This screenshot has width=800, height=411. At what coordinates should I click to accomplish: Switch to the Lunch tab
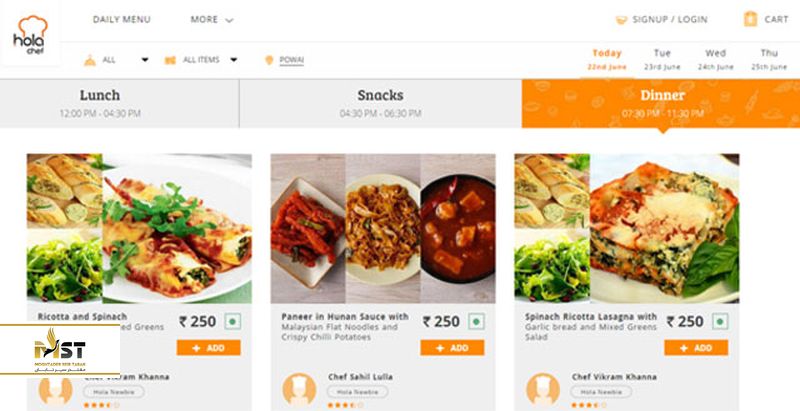tap(100, 103)
